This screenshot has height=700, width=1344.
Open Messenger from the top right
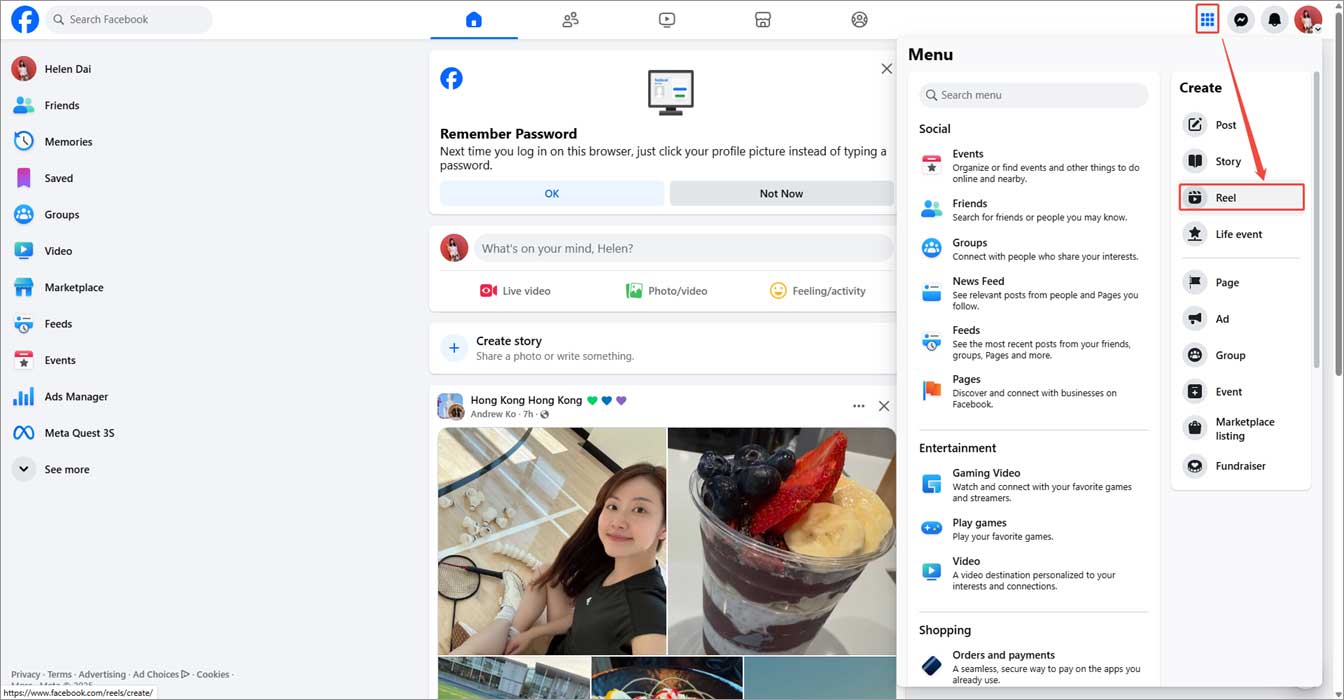coord(1241,19)
